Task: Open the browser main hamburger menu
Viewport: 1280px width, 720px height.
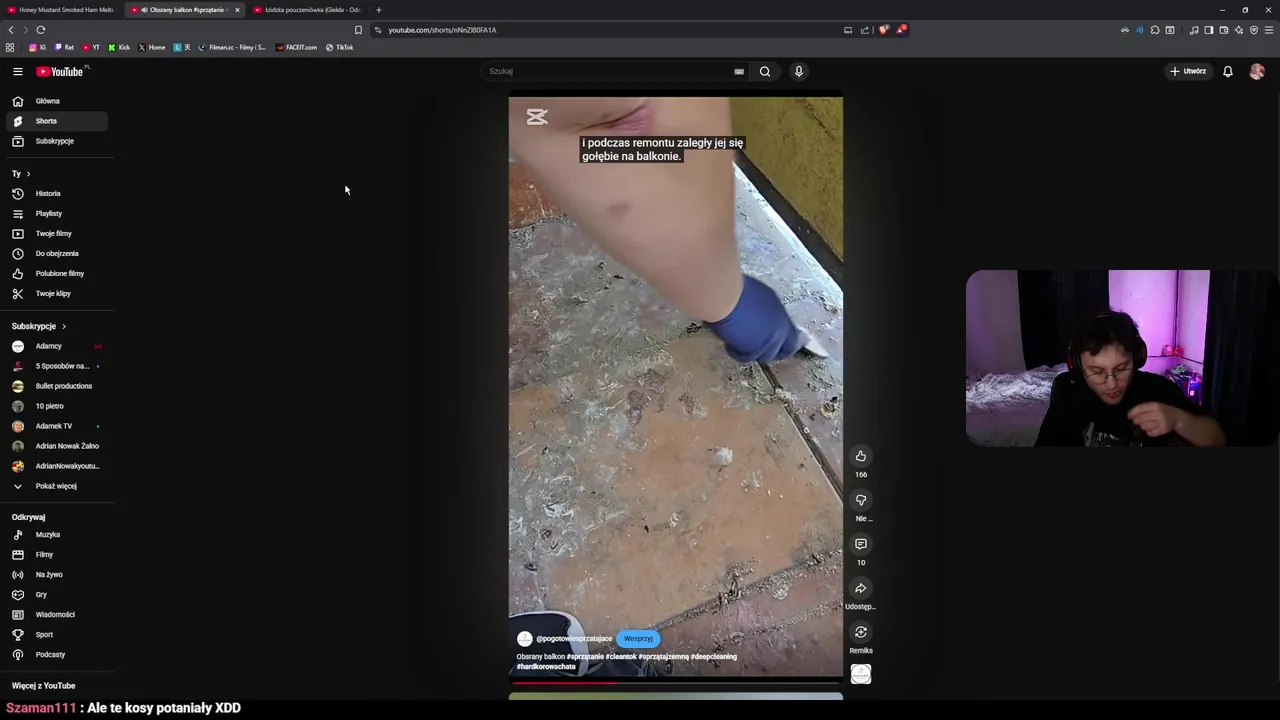Action: 1269,30
